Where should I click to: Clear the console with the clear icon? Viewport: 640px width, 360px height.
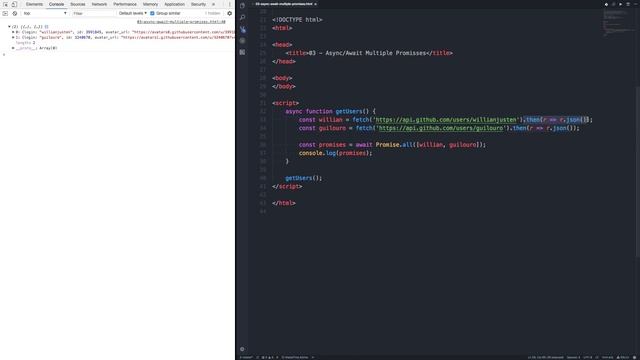click(15, 13)
